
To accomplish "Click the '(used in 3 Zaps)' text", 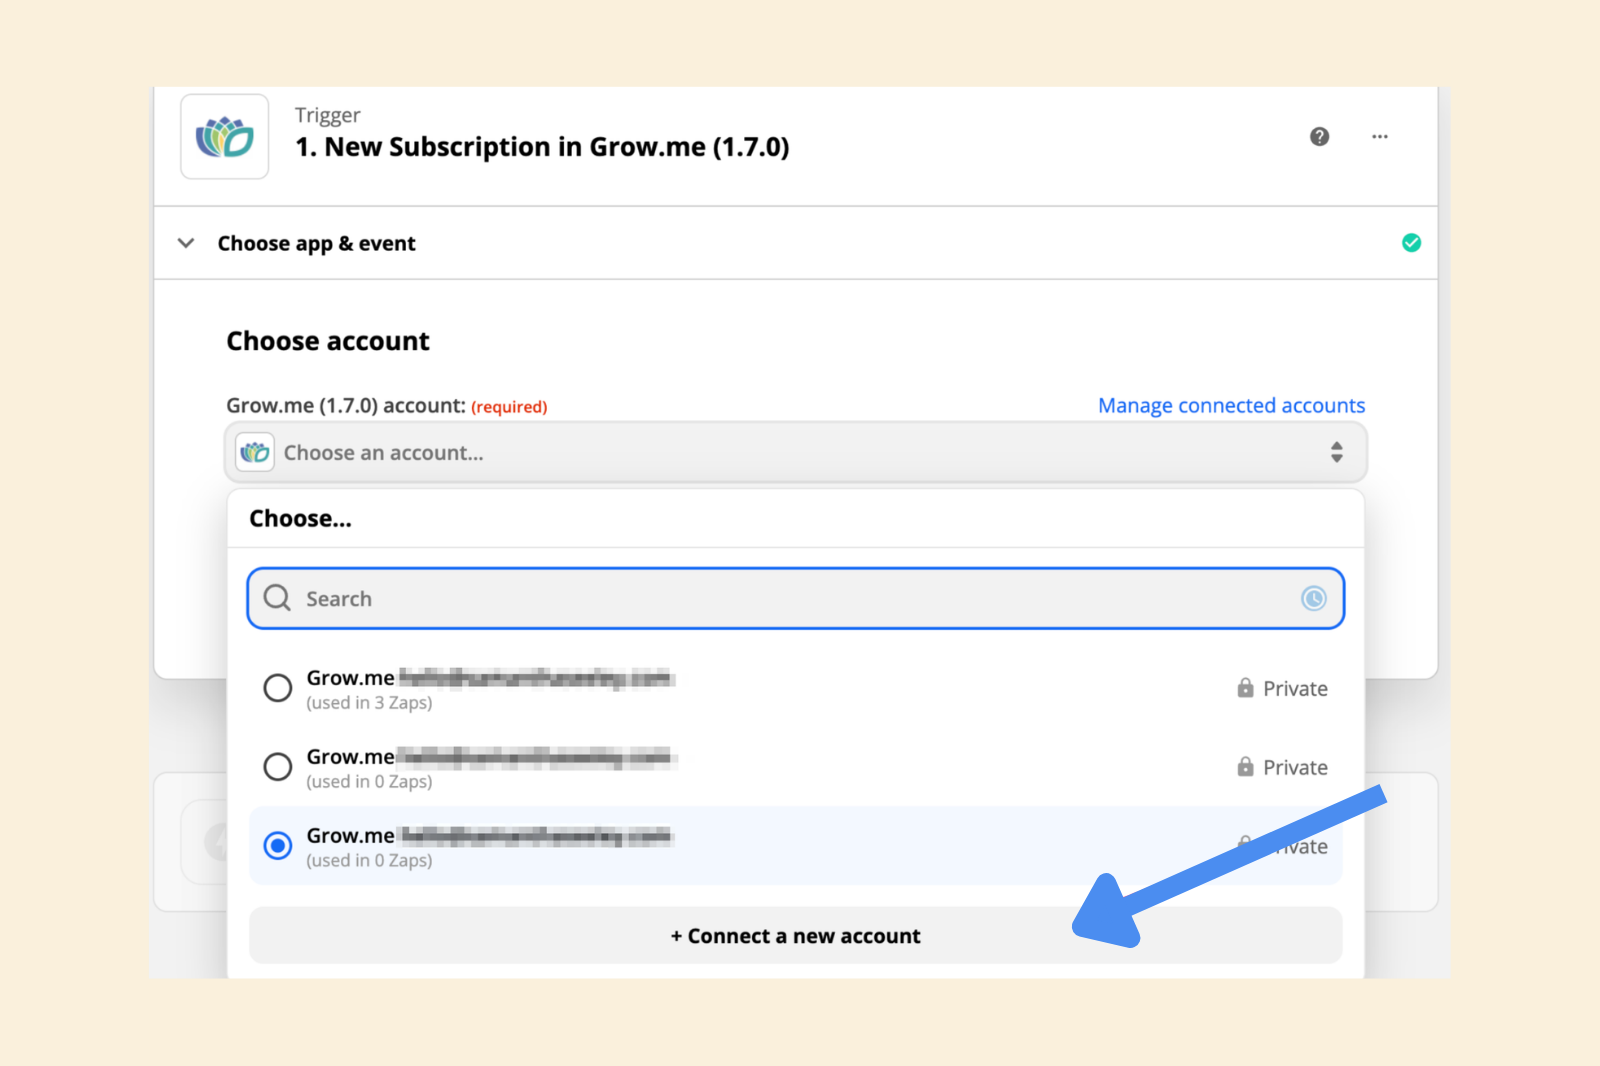I will pyautogui.click(x=369, y=703).
